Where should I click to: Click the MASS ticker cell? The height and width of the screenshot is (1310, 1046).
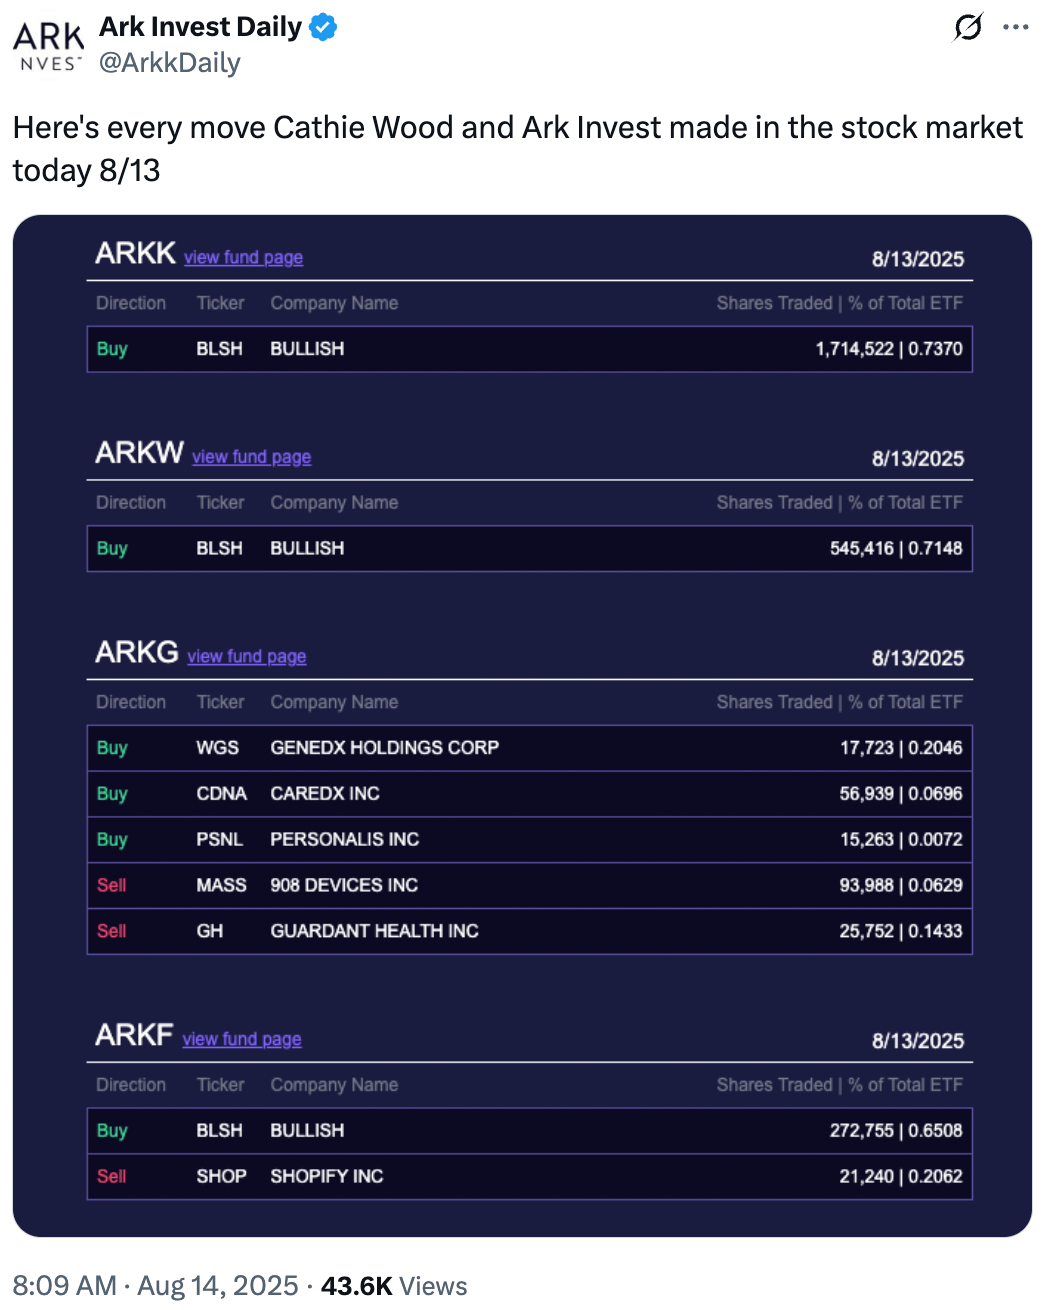tap(222, 885)
